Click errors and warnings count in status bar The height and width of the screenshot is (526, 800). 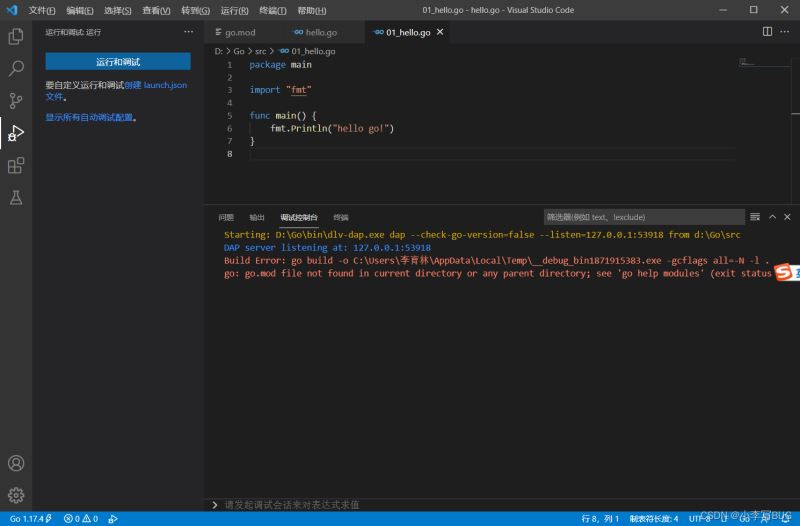click(x=80, y=519)
